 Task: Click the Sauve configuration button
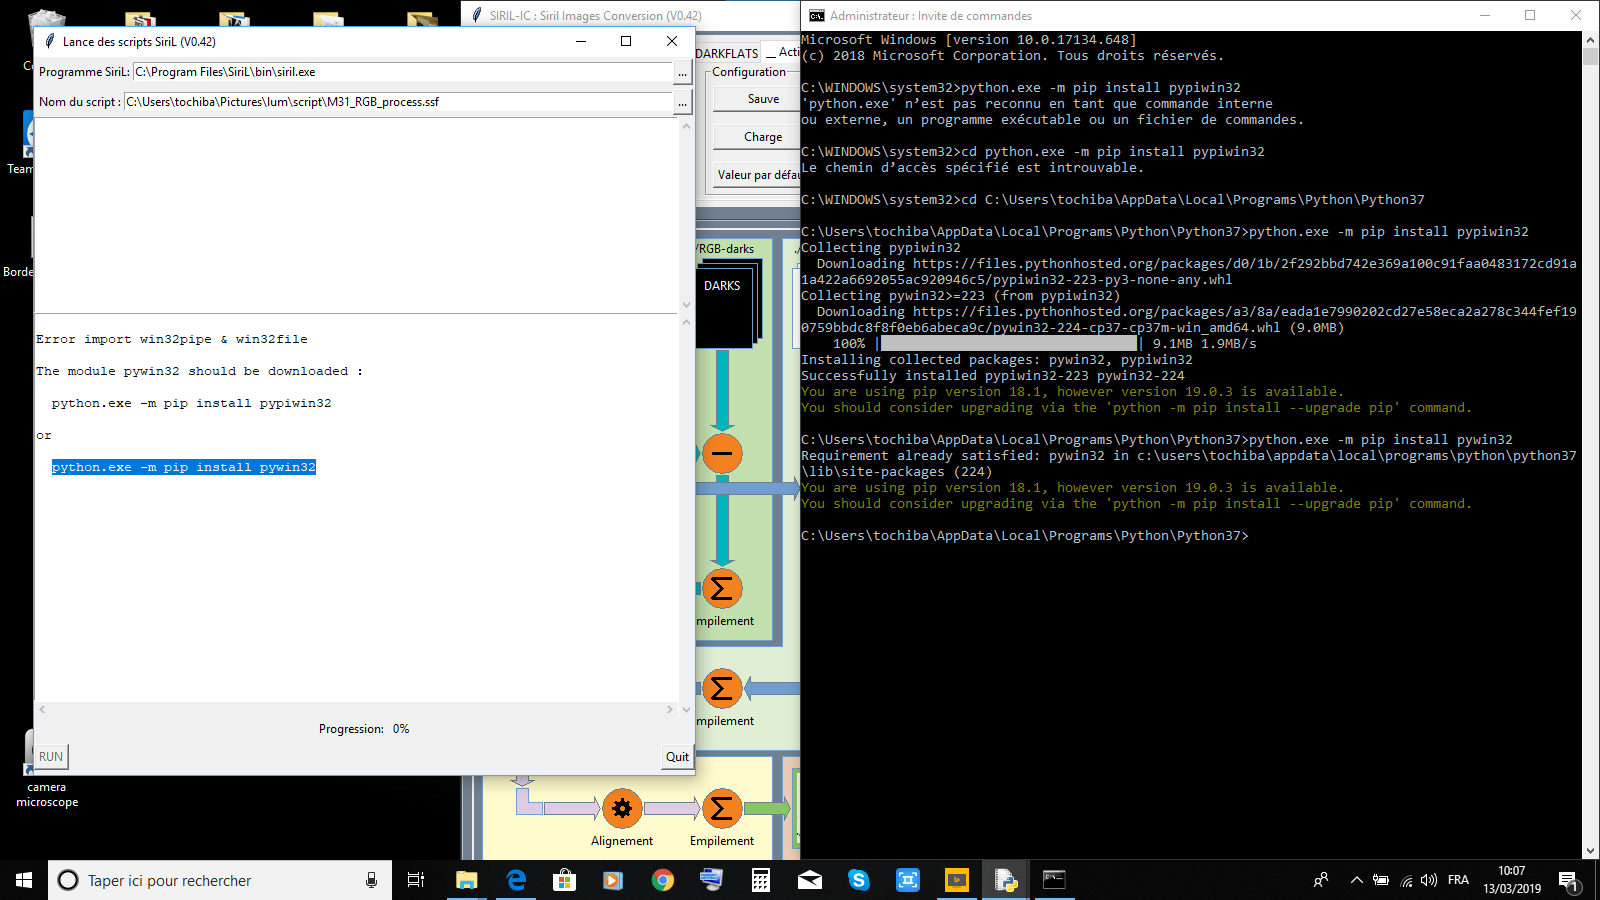(x=757, y=99)
